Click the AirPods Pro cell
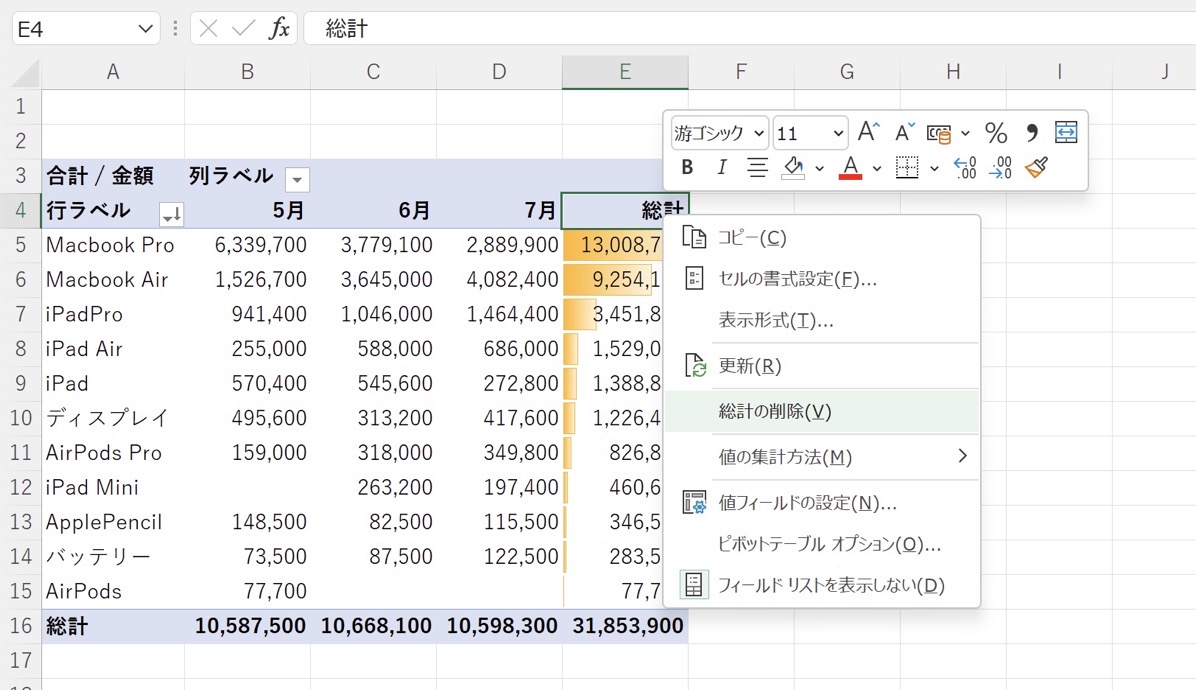1196x690 pixels. tap(113, 452)
